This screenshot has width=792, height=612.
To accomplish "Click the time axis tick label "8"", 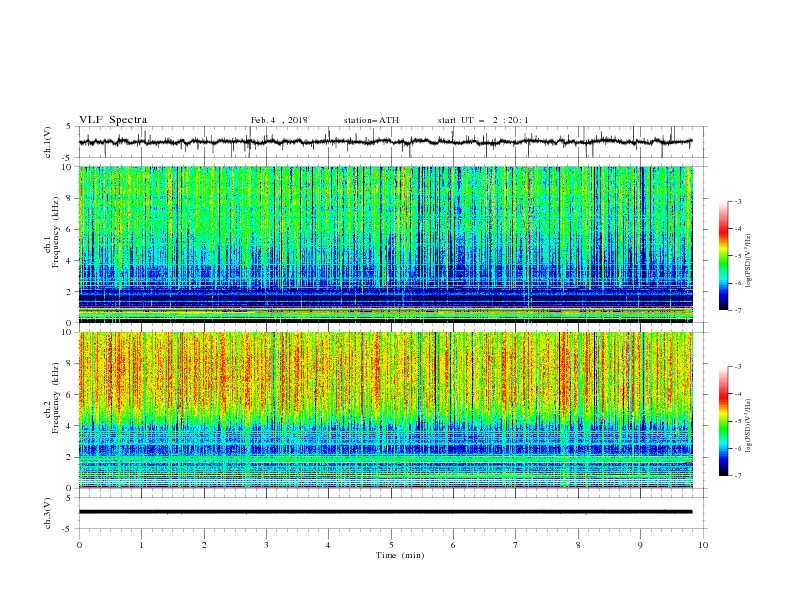I will (x=578, y=545).
